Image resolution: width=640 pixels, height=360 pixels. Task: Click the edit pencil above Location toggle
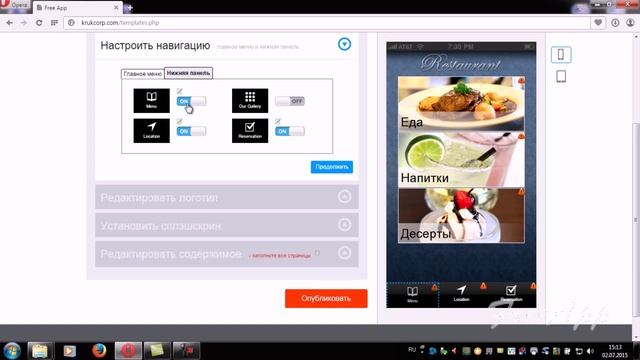180,121
